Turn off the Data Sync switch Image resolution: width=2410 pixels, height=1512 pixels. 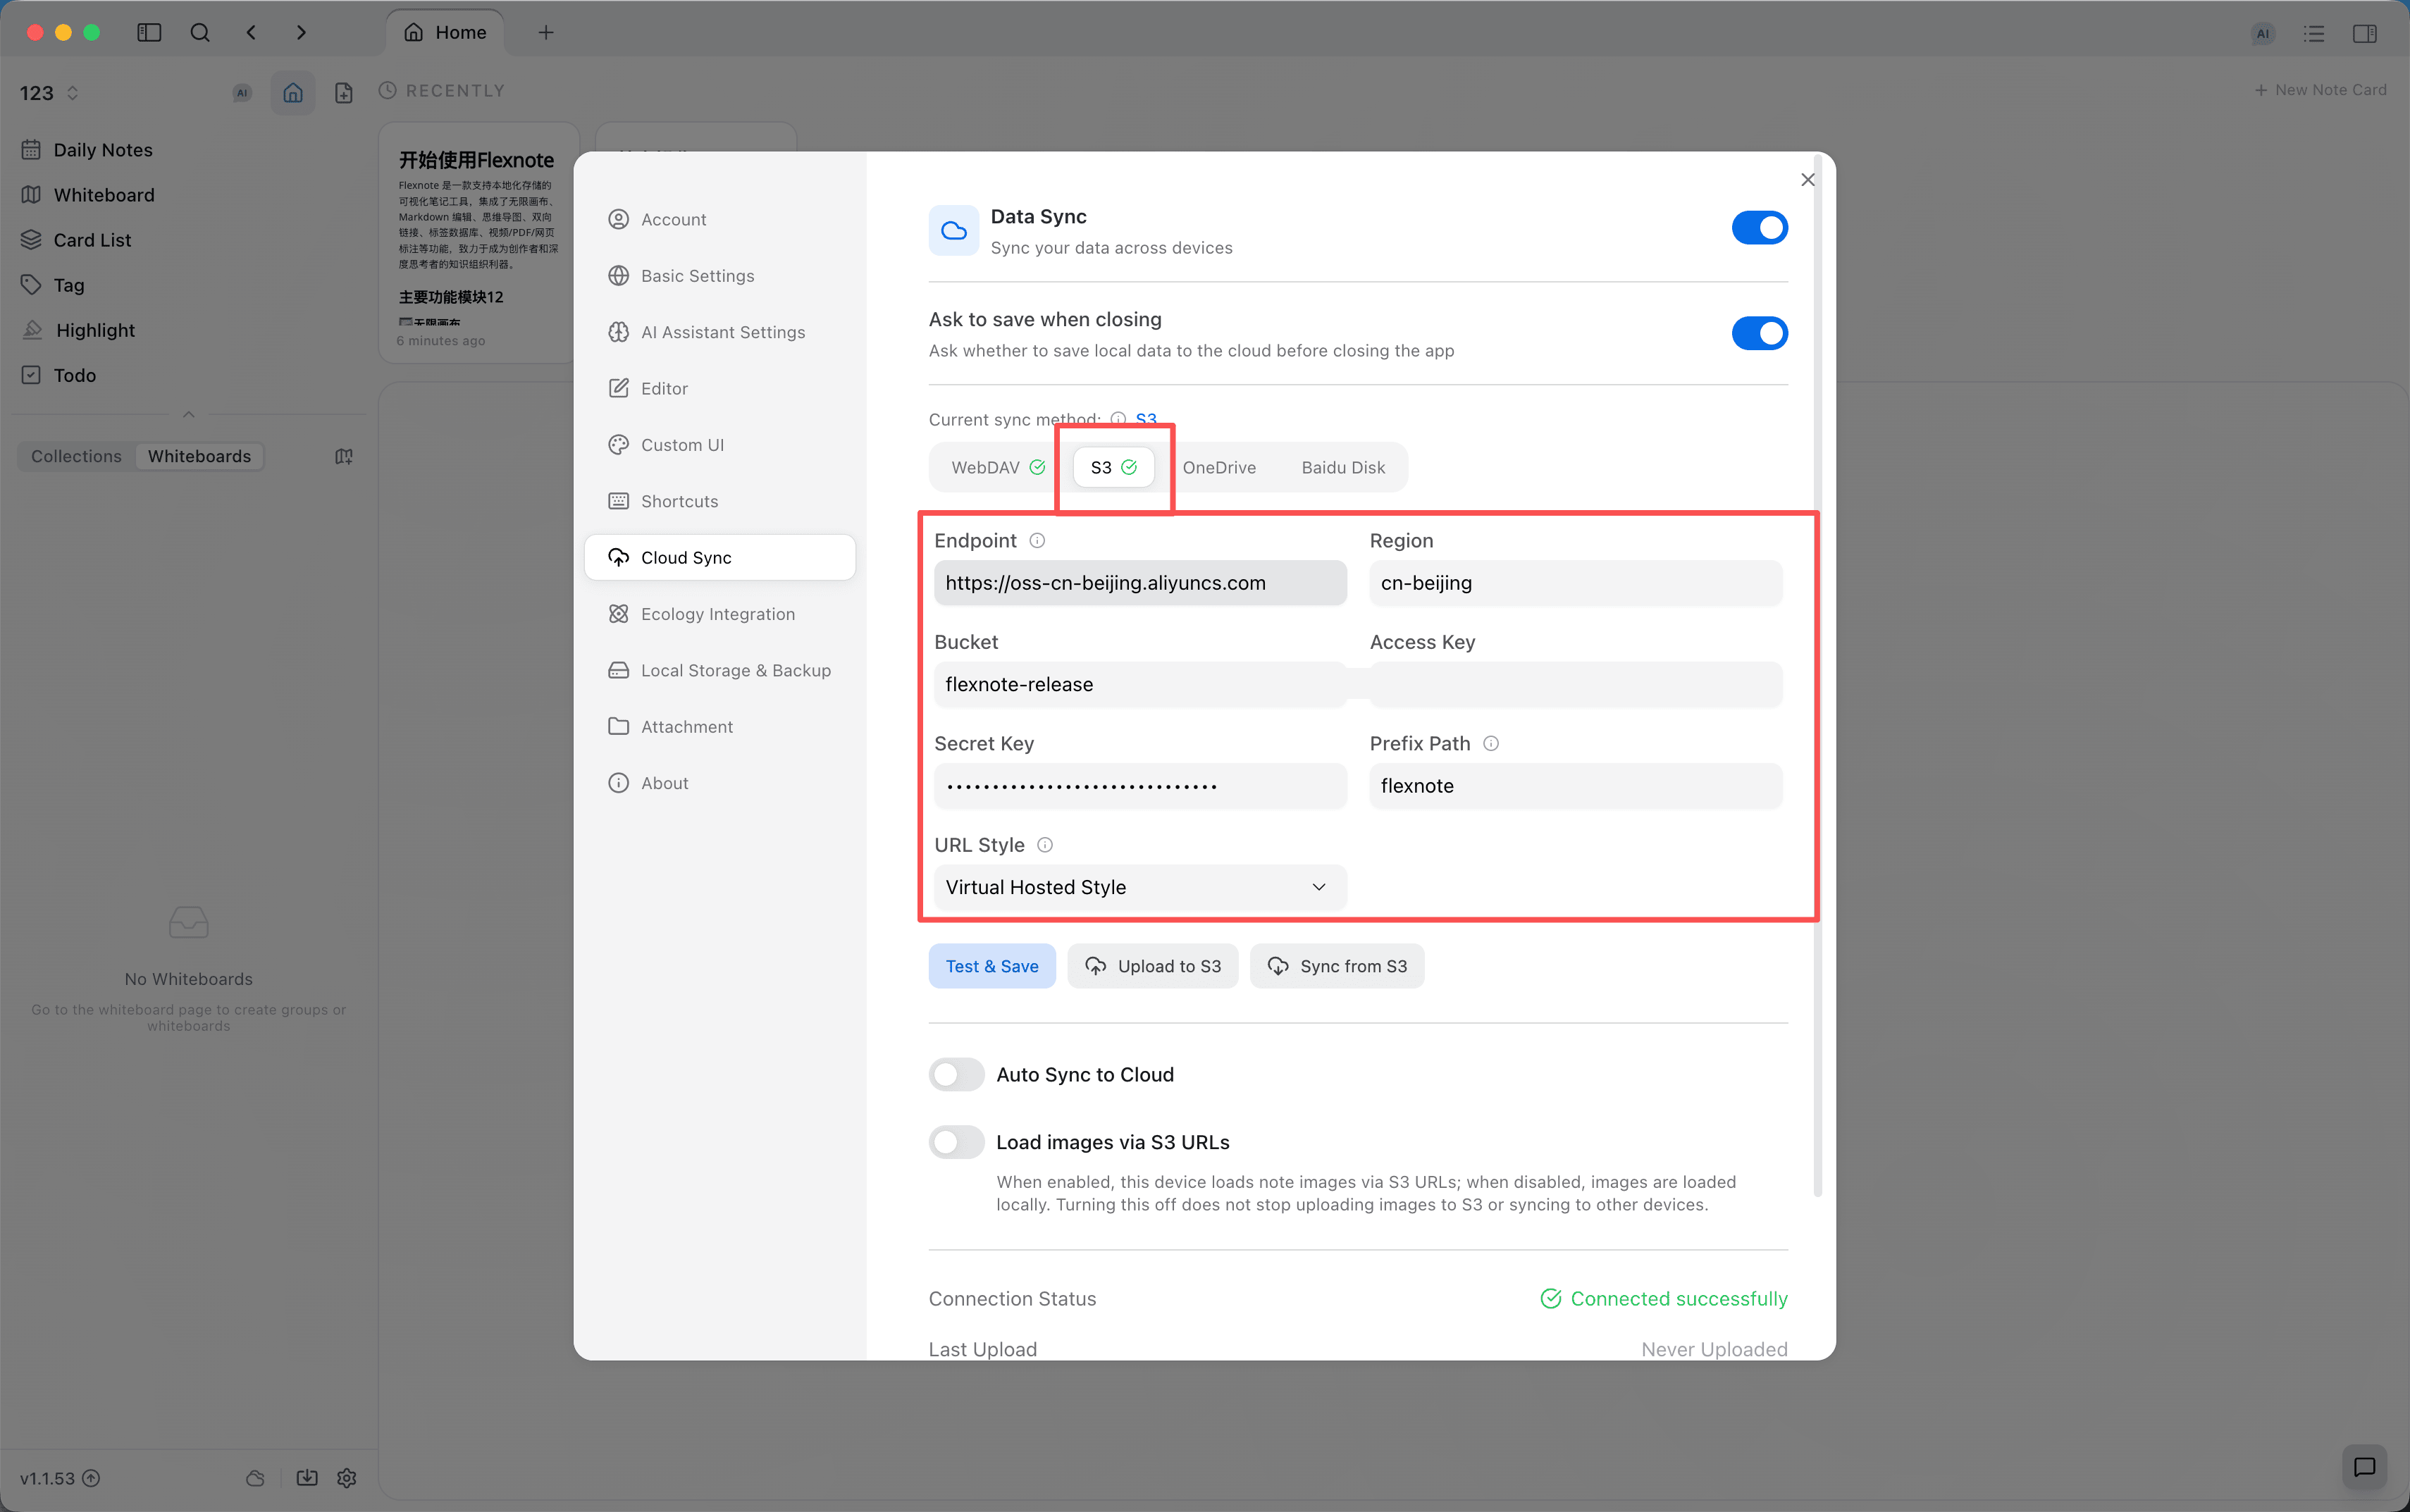point(1759,228)
